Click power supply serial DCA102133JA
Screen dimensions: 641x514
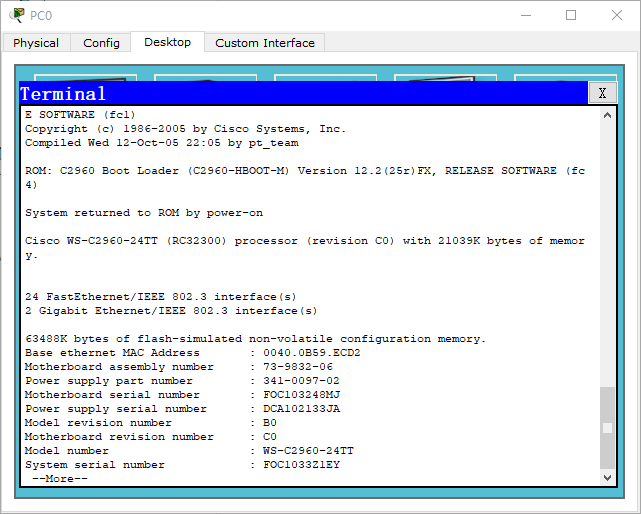[x=302, y=409]
